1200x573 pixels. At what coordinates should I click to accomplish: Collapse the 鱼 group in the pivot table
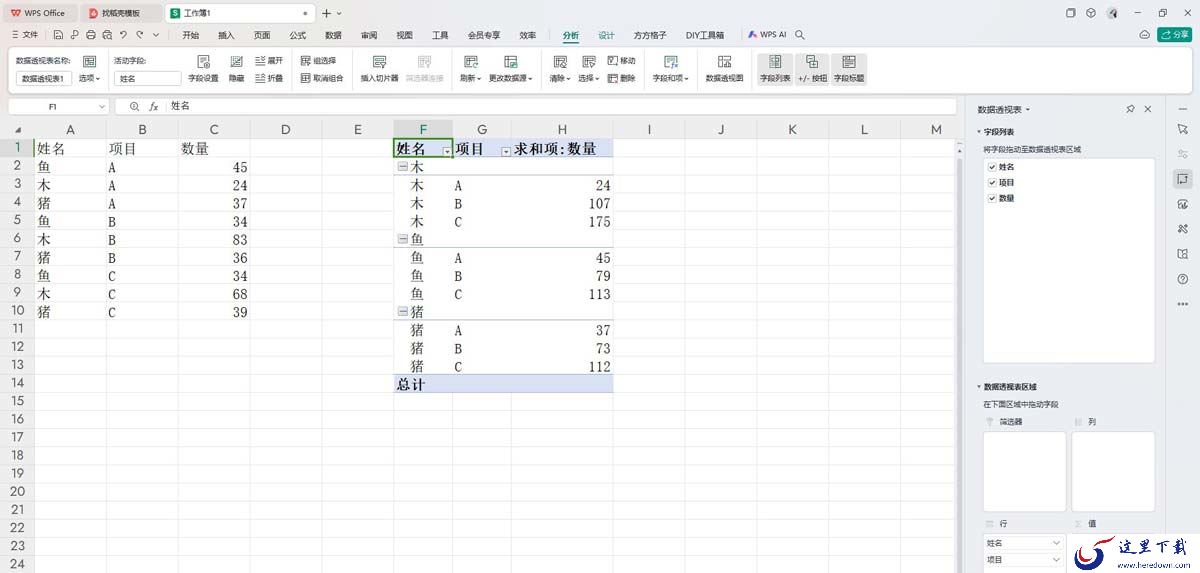(403, 240)
